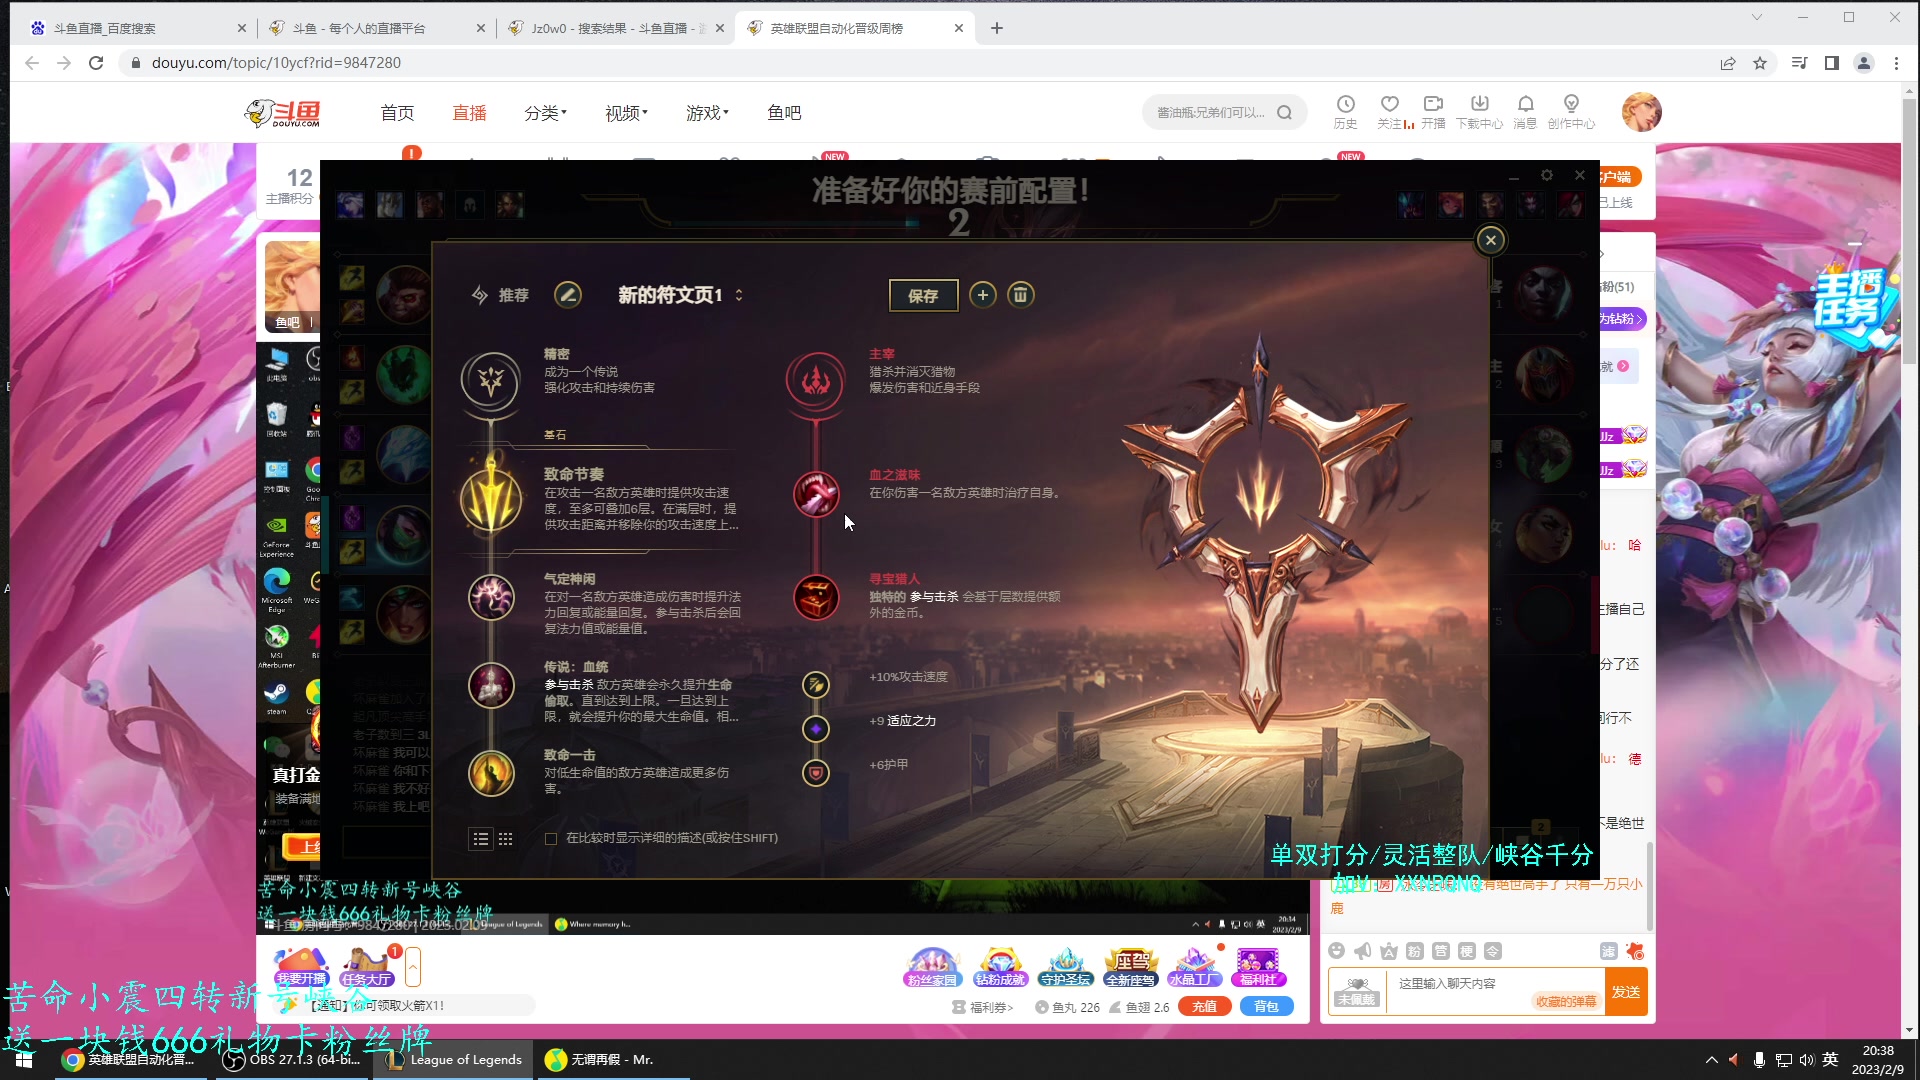This screenshot has height=1080, width=1920.
Task: Open 粉丝家园 fan home icon
Action: 932,967
